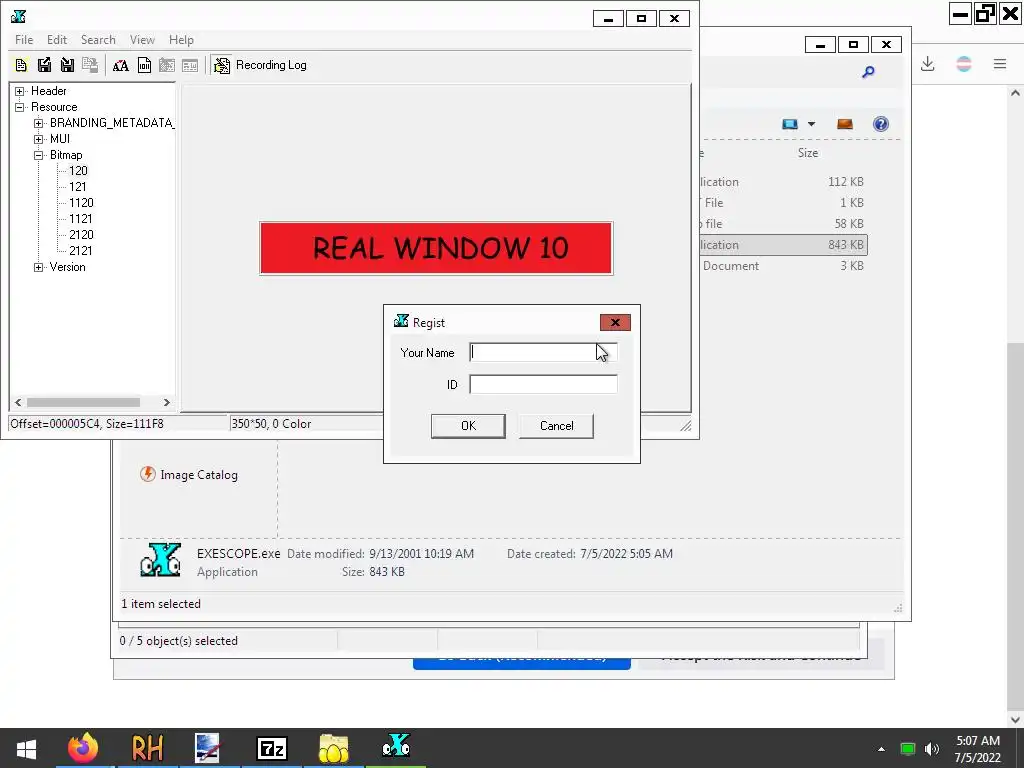Viewport: 1024px width, 768px height.
Task: Select bitmap resource 121
Action: point(78,187)
